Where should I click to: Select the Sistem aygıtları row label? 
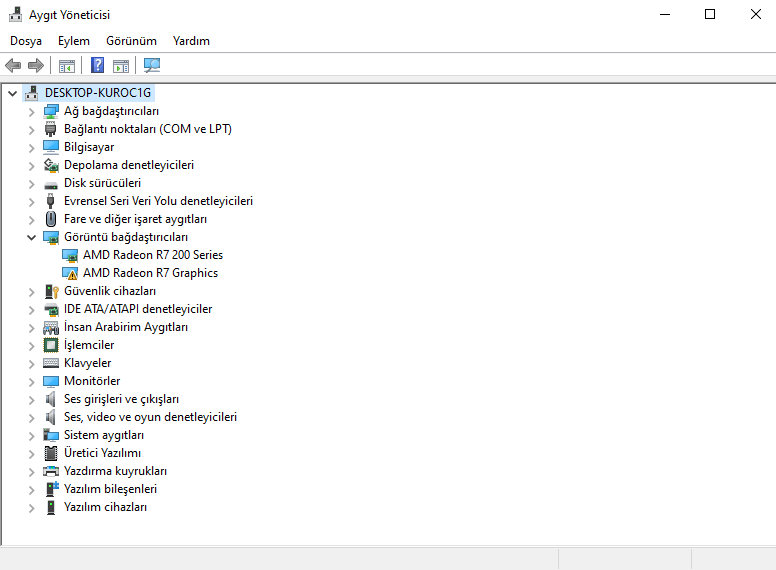[x=104, y=435]
